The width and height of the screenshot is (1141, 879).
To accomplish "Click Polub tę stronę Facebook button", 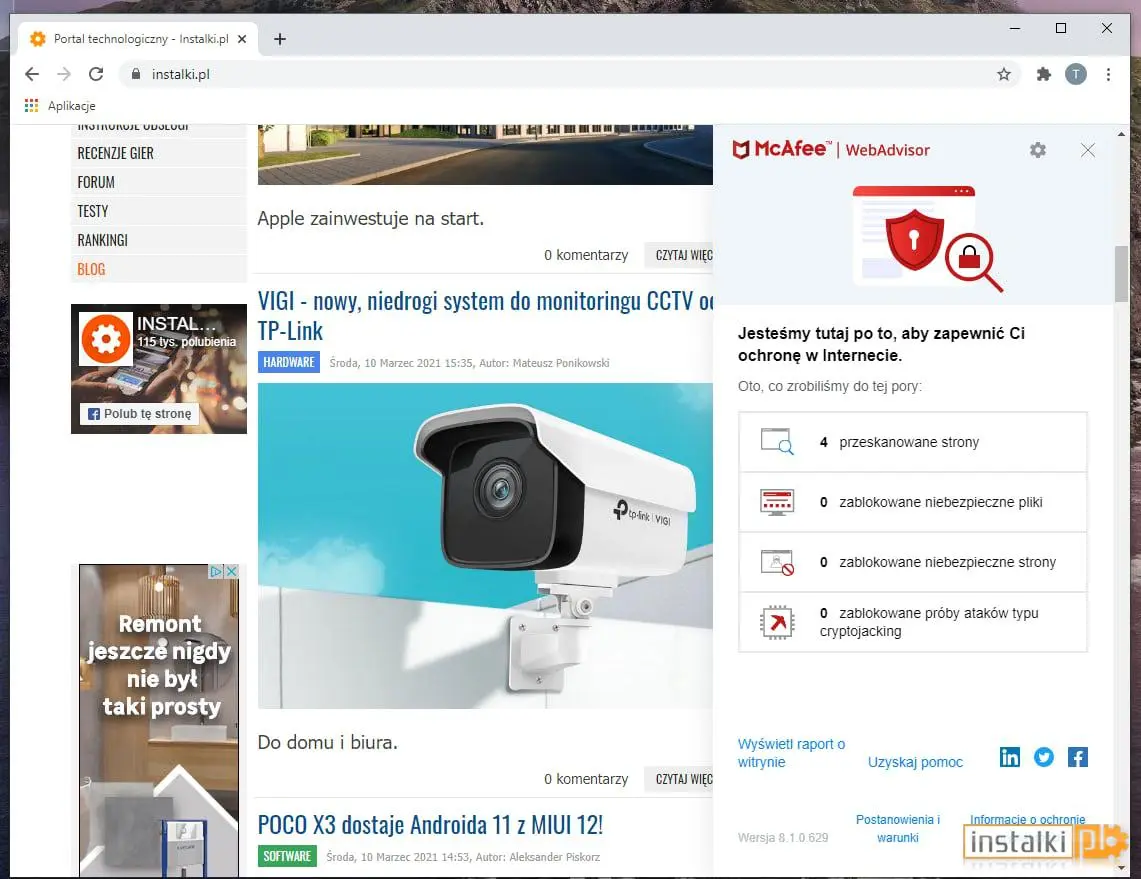I will tap(140, 413).
